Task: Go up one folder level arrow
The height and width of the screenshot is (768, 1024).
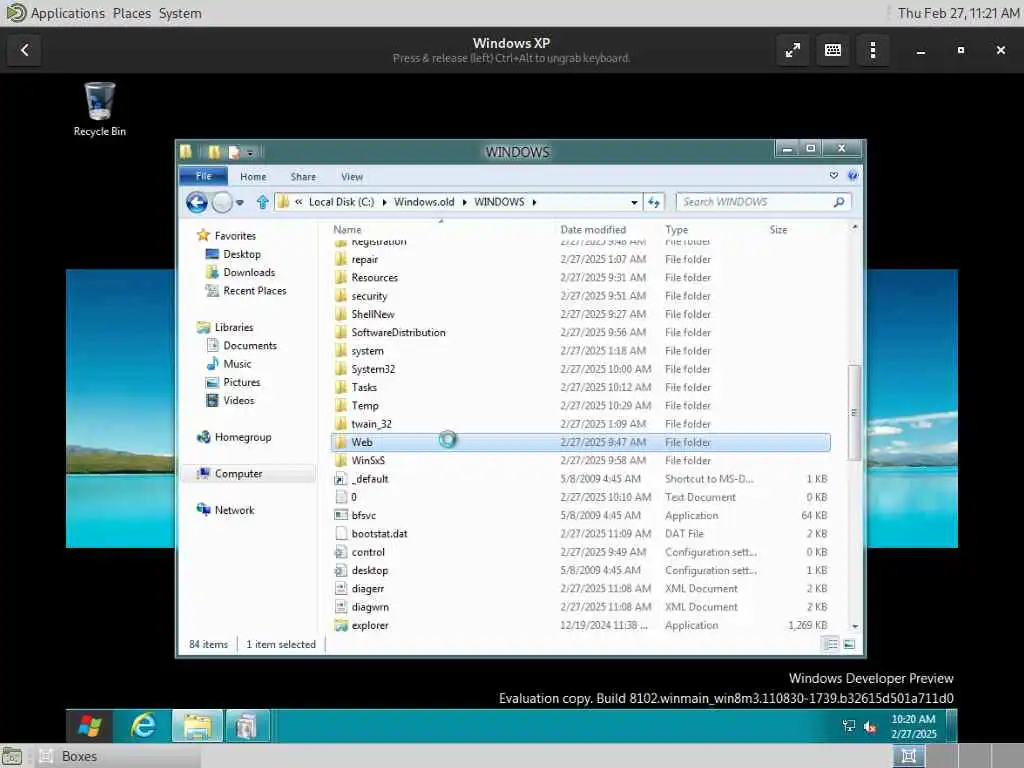Action: pos(263,202)
